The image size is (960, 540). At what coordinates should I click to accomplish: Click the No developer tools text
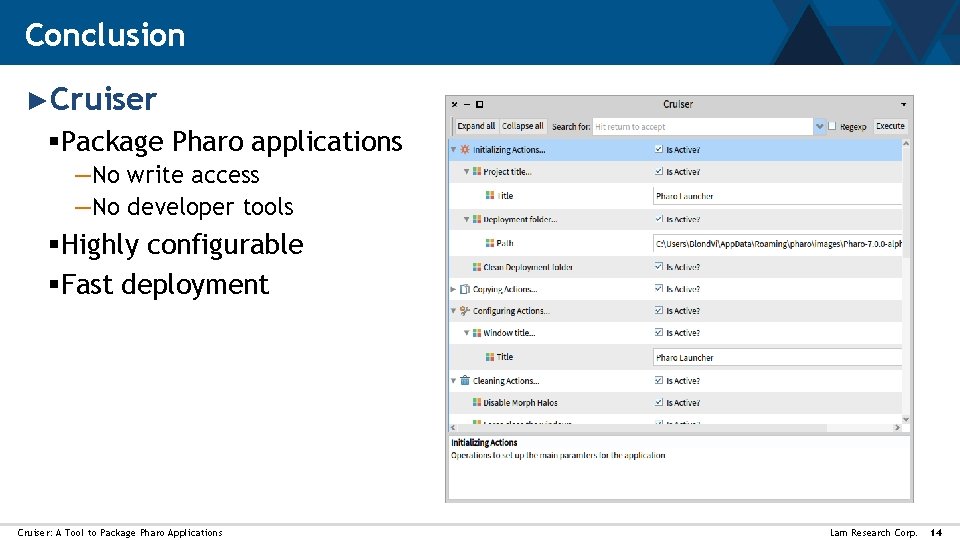click(193, 207)
